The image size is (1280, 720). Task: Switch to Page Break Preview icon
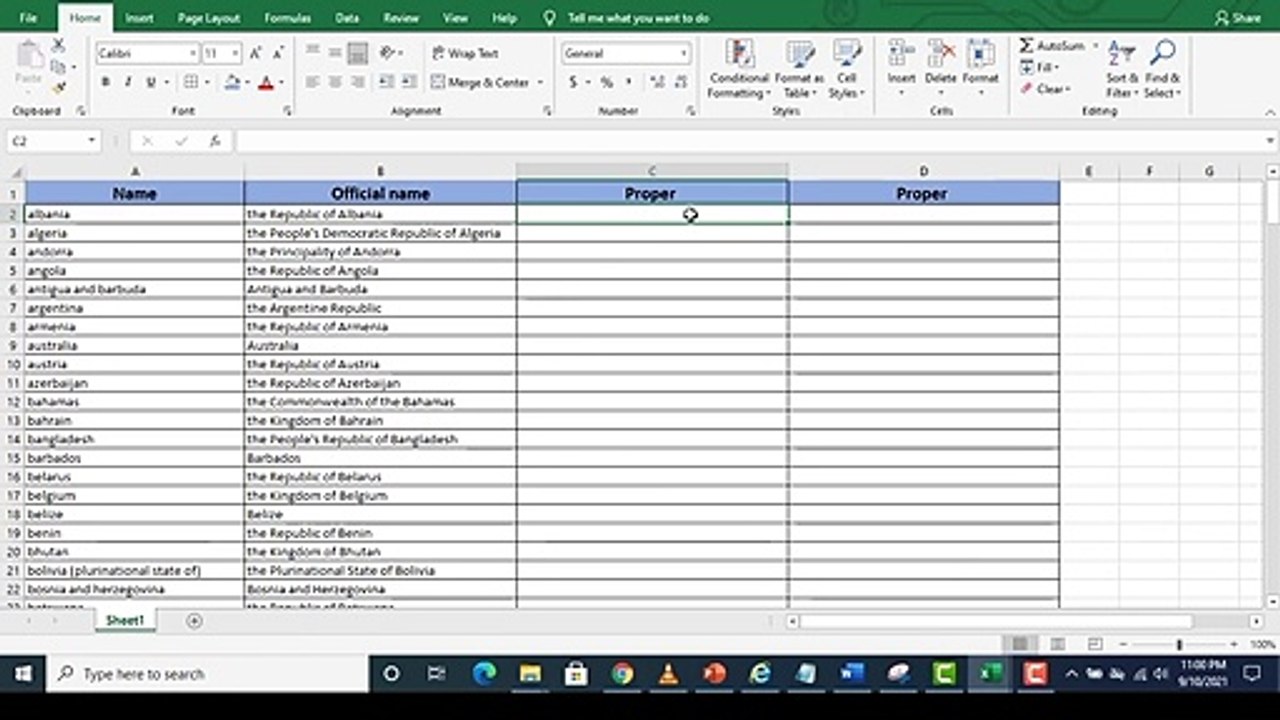coord(1095,645)
